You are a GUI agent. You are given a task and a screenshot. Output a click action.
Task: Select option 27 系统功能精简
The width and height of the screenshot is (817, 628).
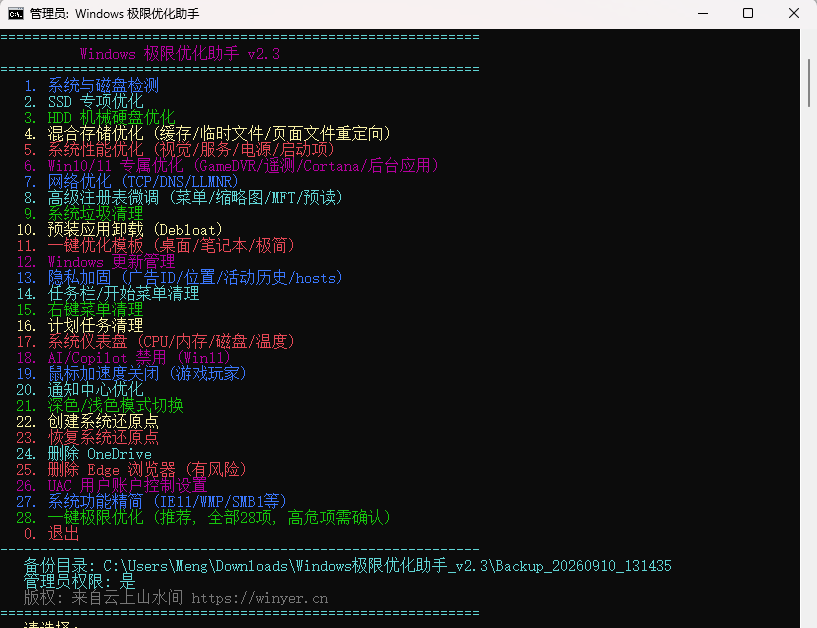pyautogui.click(x=151, y=502)
